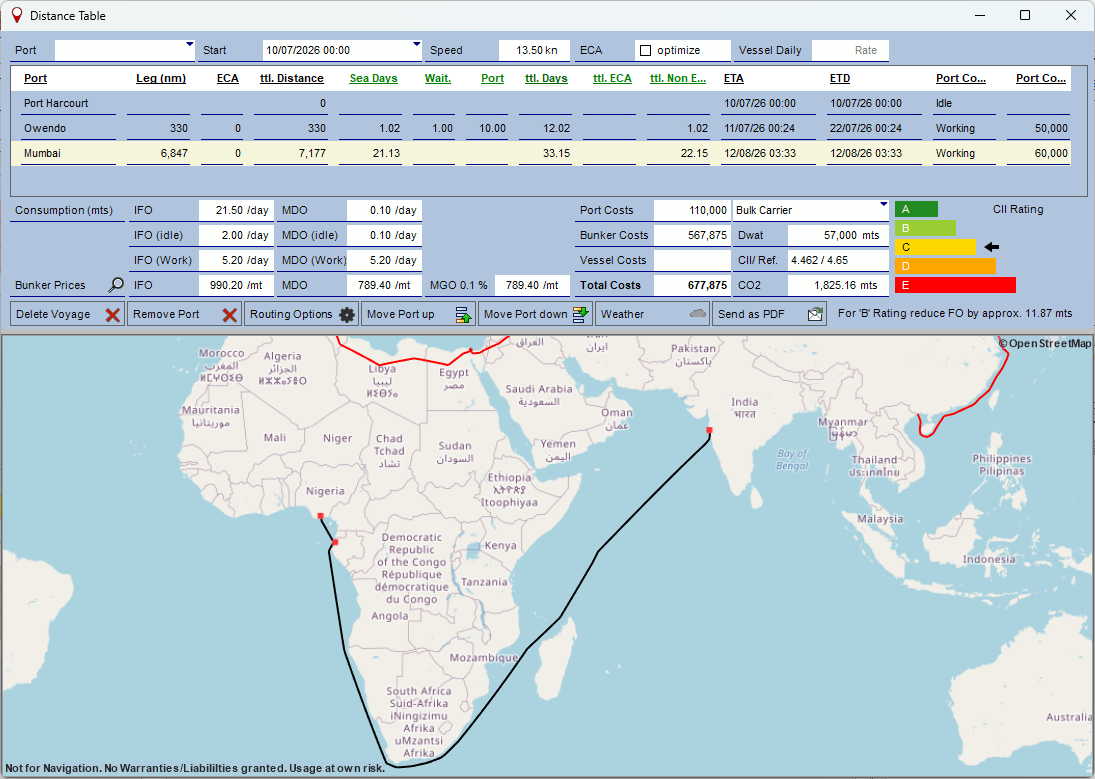Image resolution: width=1095 pixels, height=779 pixels.
Task: Click the green down arrow on Move Port down
Action: click(580, 314)
